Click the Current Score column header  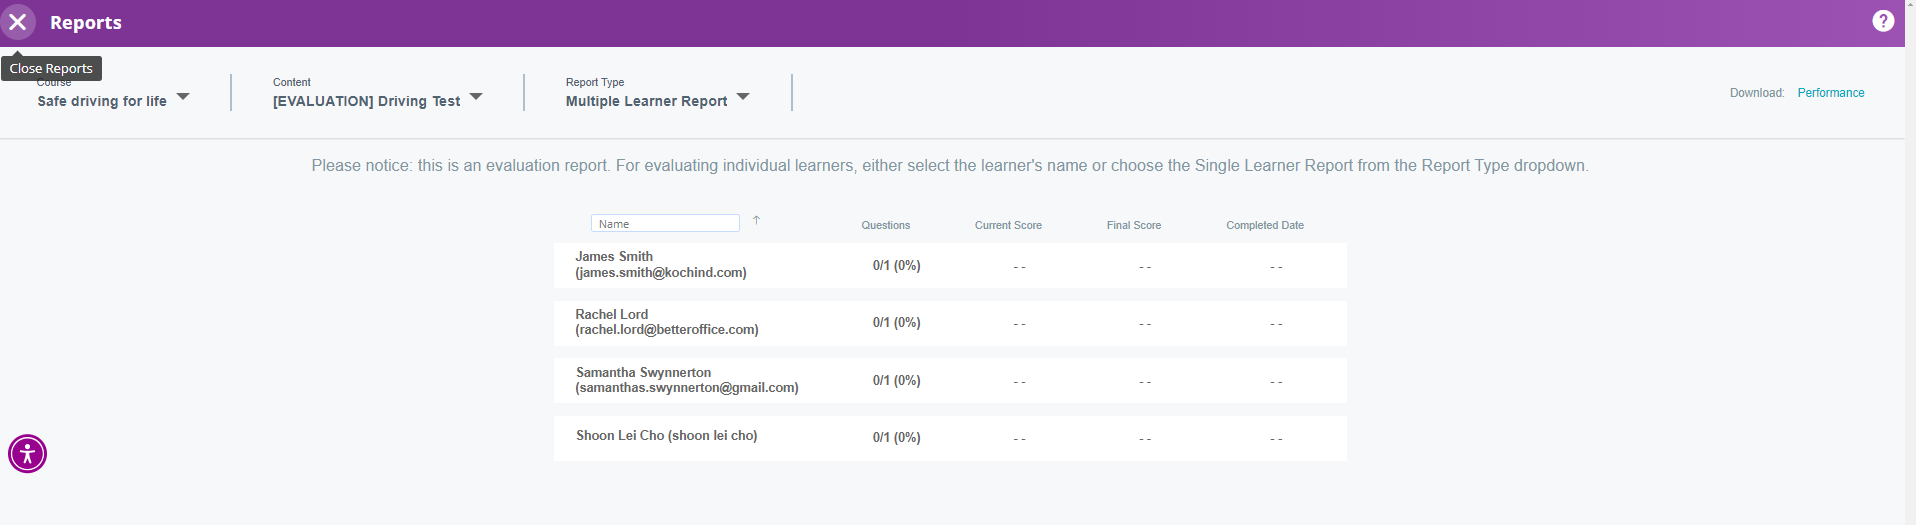(x=1008, y=226)
